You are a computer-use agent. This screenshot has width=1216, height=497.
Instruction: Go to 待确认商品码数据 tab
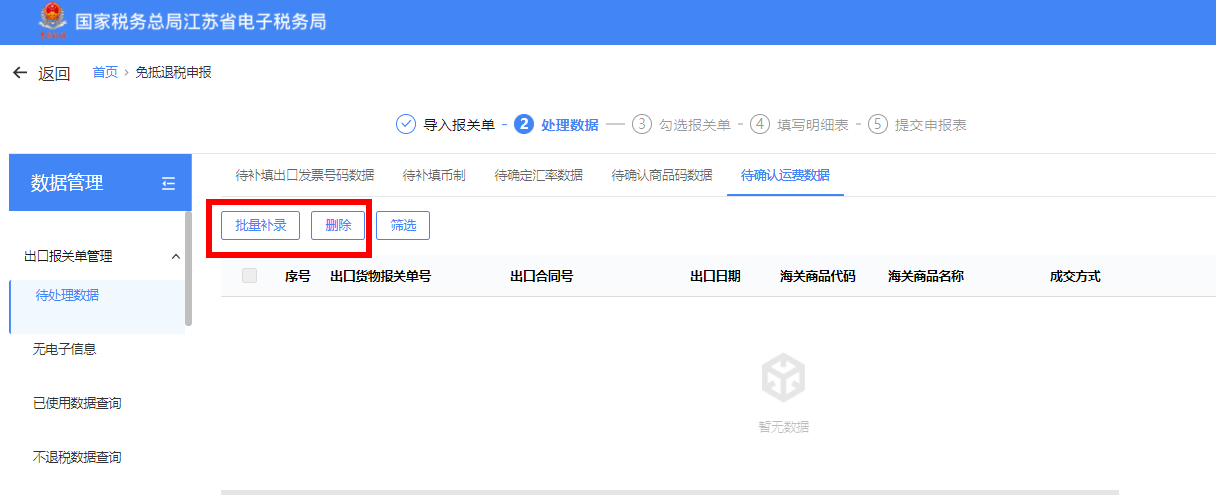[662, 175]
